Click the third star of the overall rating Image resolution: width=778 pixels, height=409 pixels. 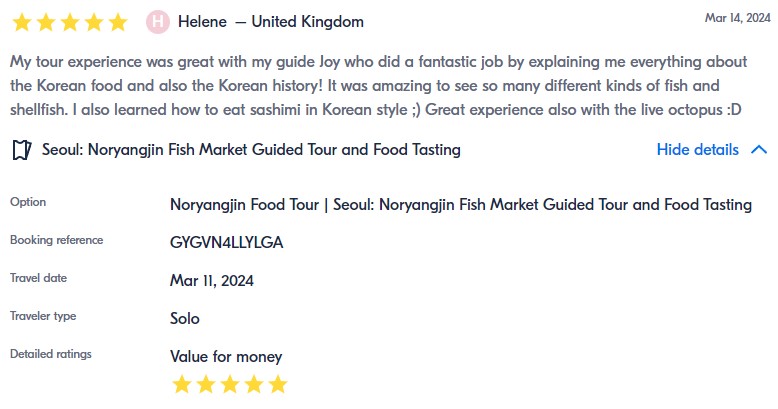click(x=69, y=21)
